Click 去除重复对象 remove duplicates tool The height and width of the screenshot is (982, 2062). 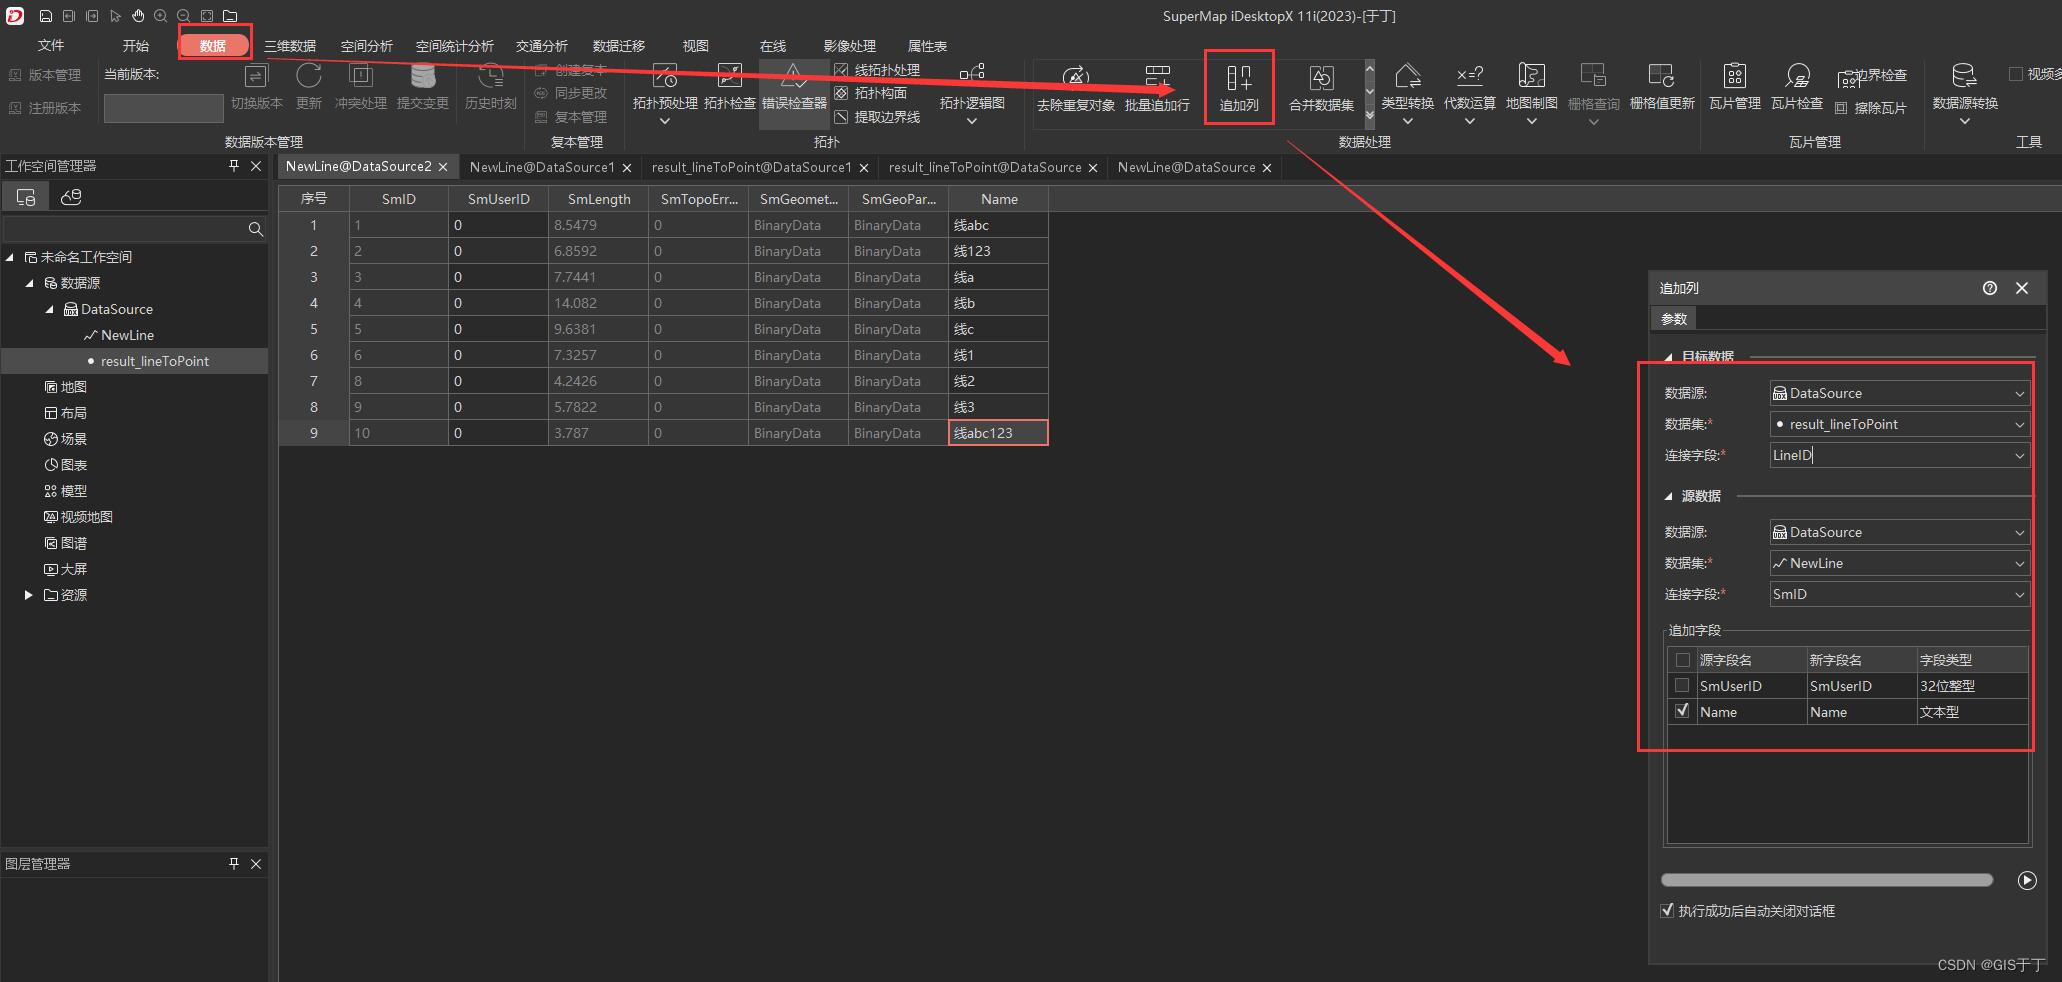(x=1076, y=89)
